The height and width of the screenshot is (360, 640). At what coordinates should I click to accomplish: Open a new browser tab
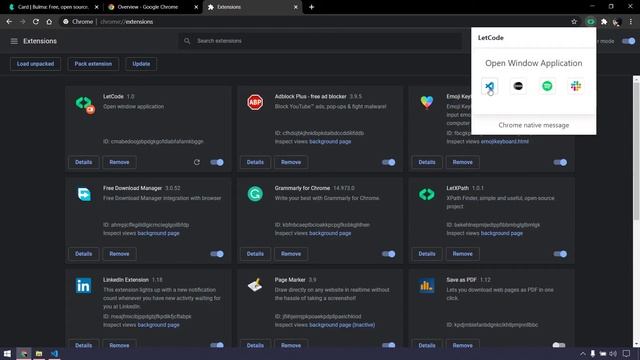coord(311,7)
